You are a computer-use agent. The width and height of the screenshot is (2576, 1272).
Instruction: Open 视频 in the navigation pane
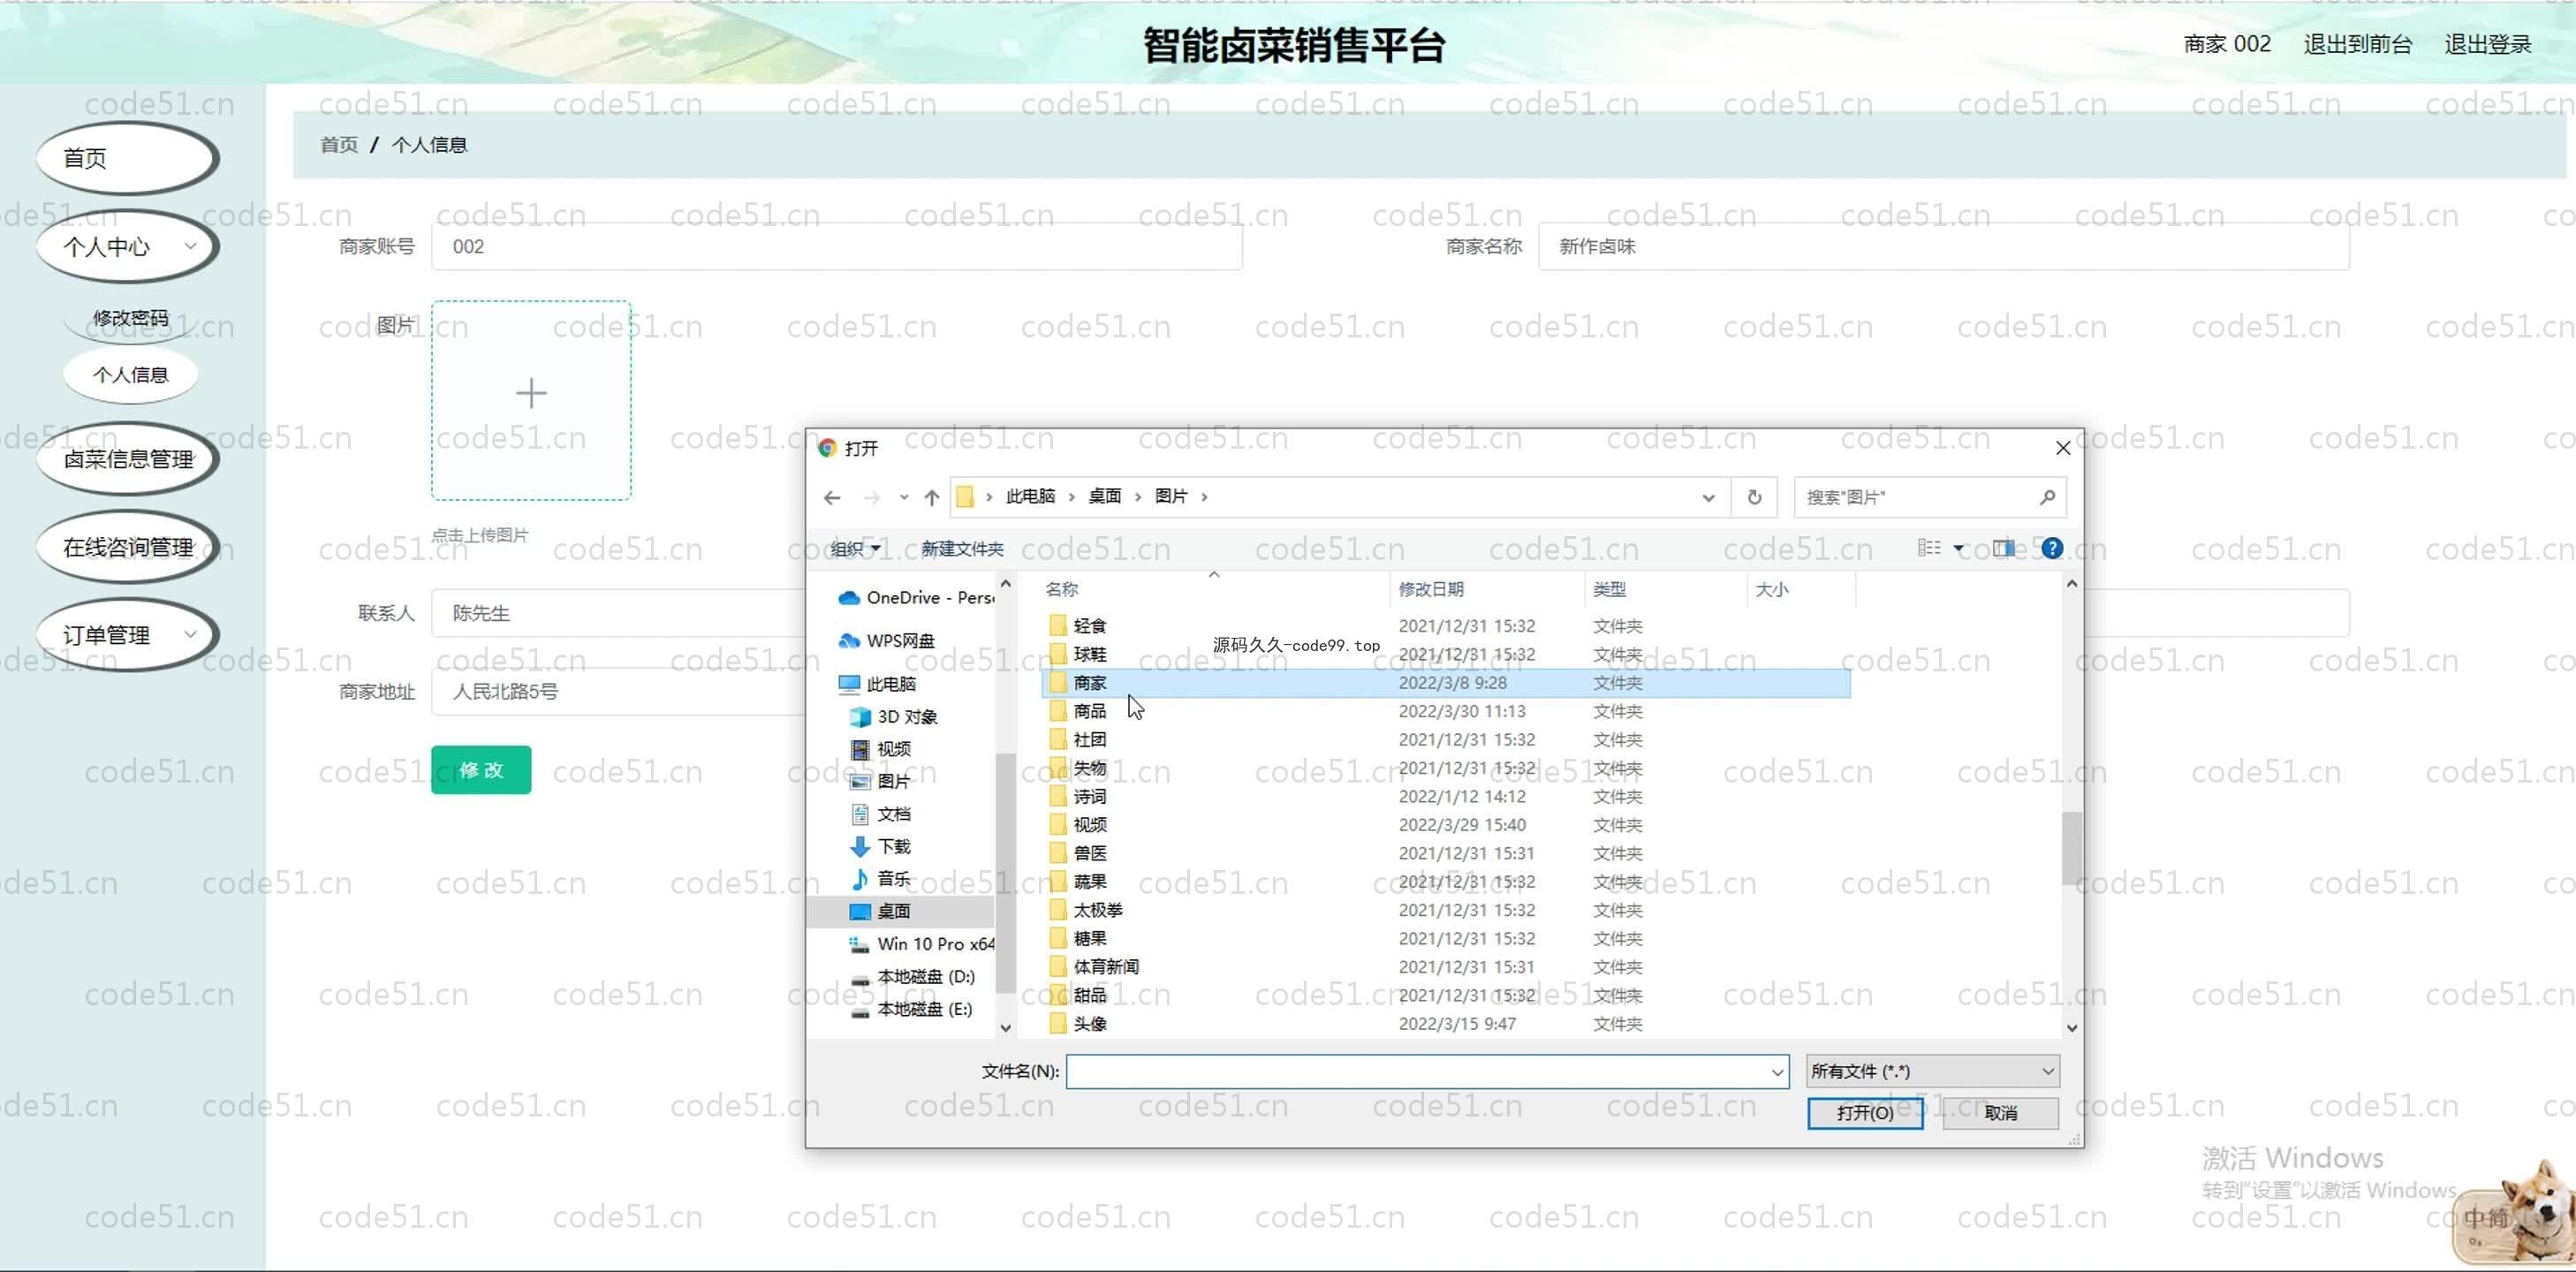click(x=880, y=749)
